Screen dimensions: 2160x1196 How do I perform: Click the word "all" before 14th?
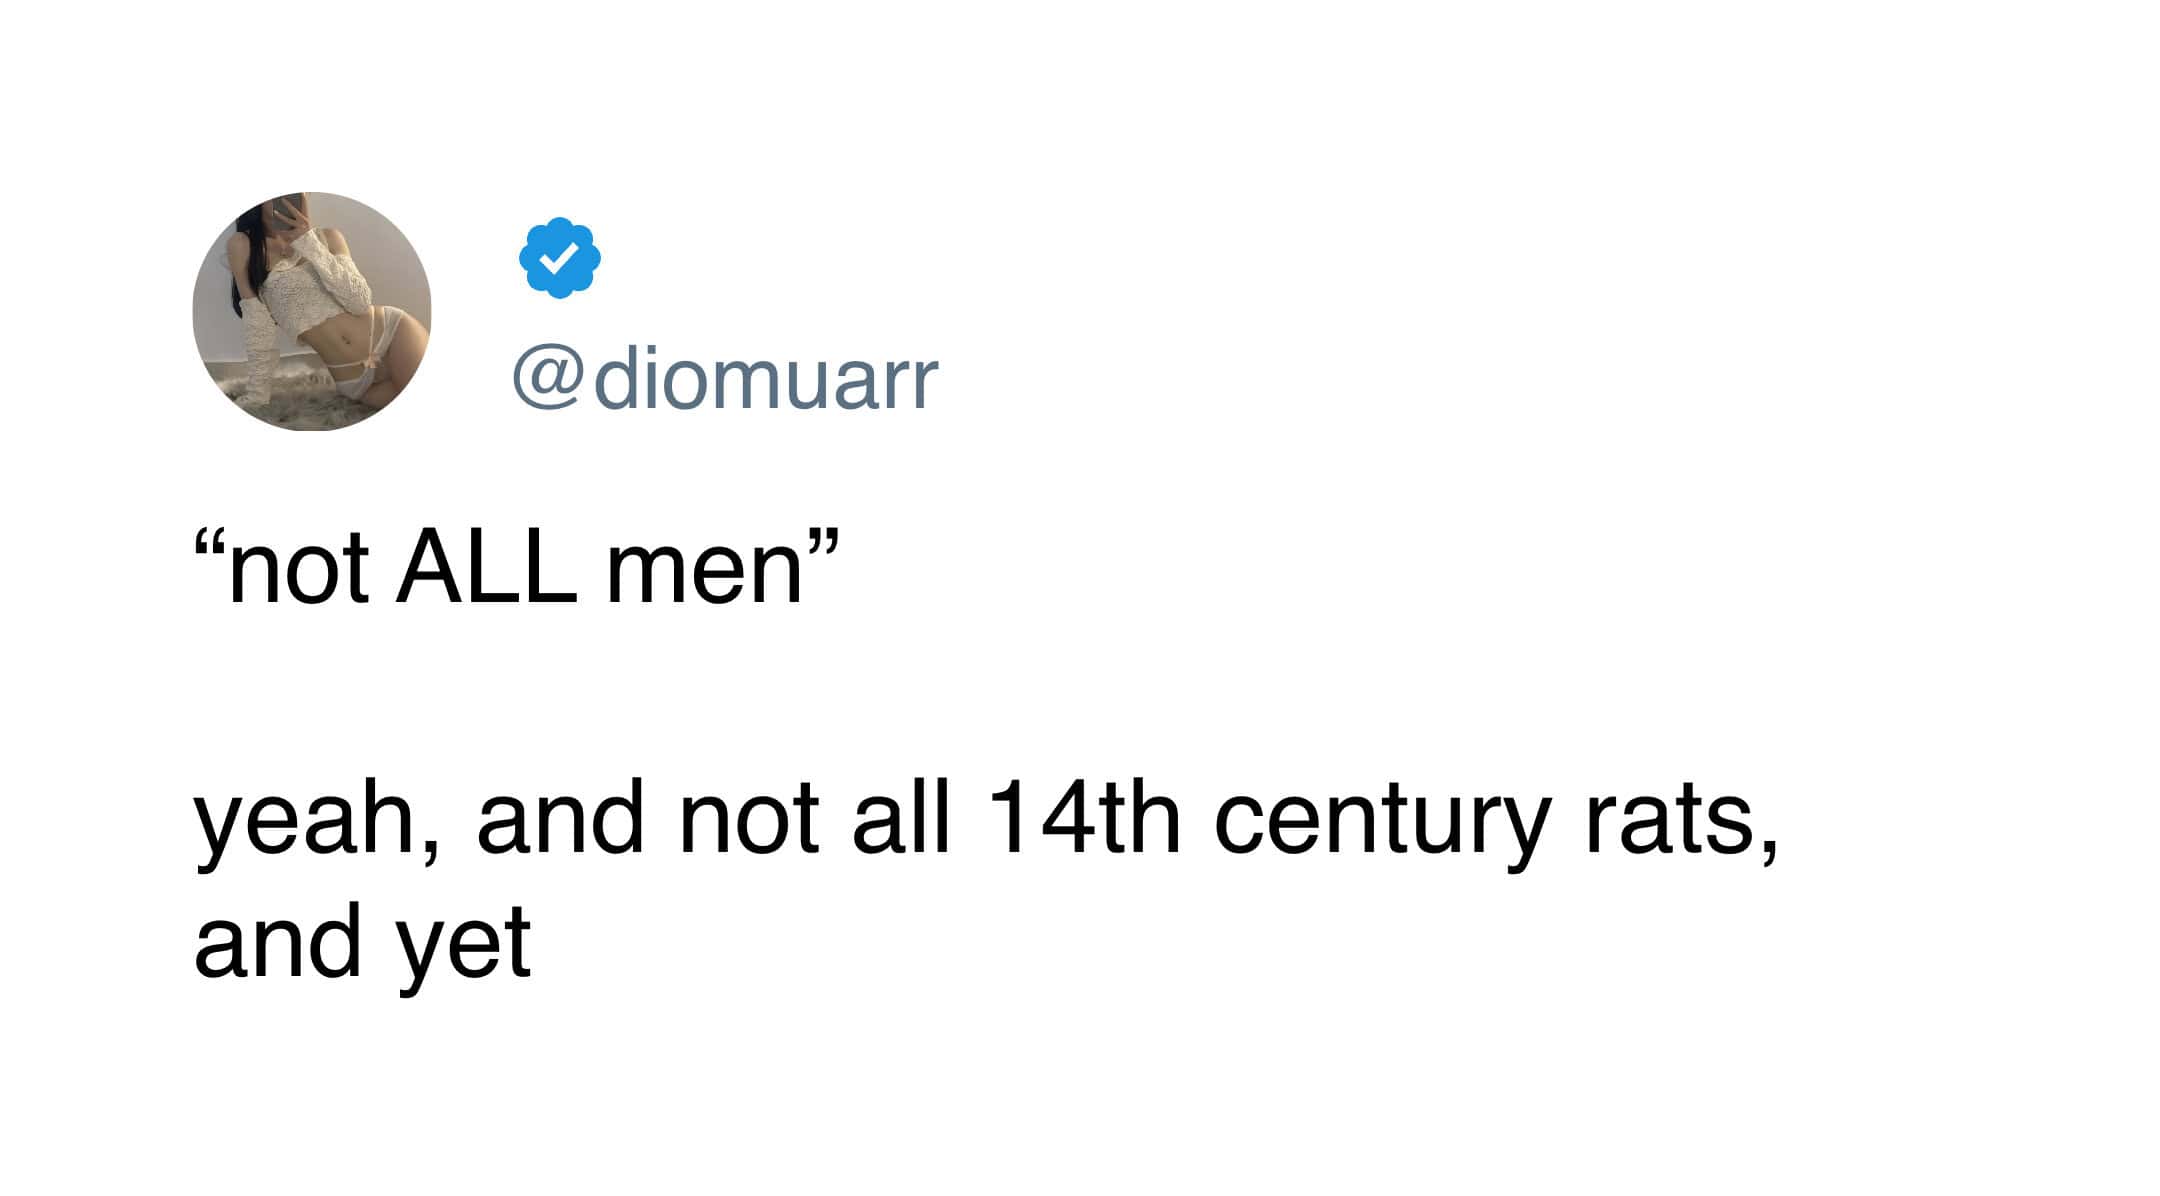[x=900, y=818]
